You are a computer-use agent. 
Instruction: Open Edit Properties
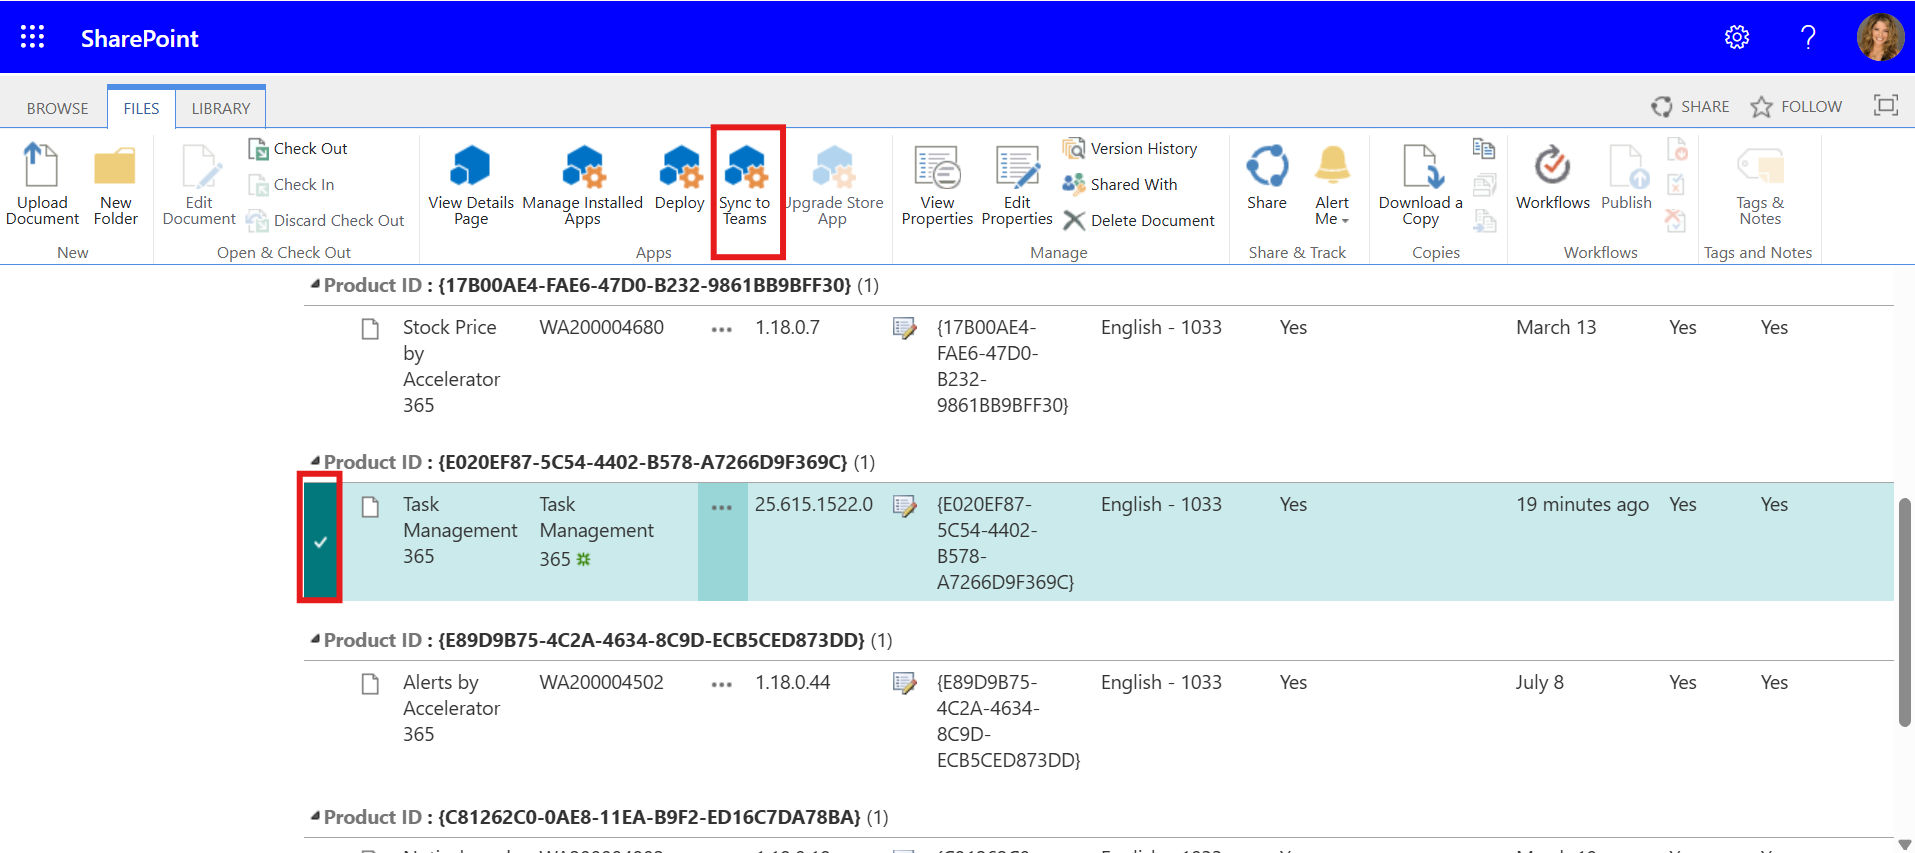click(x=1017, y=185)
